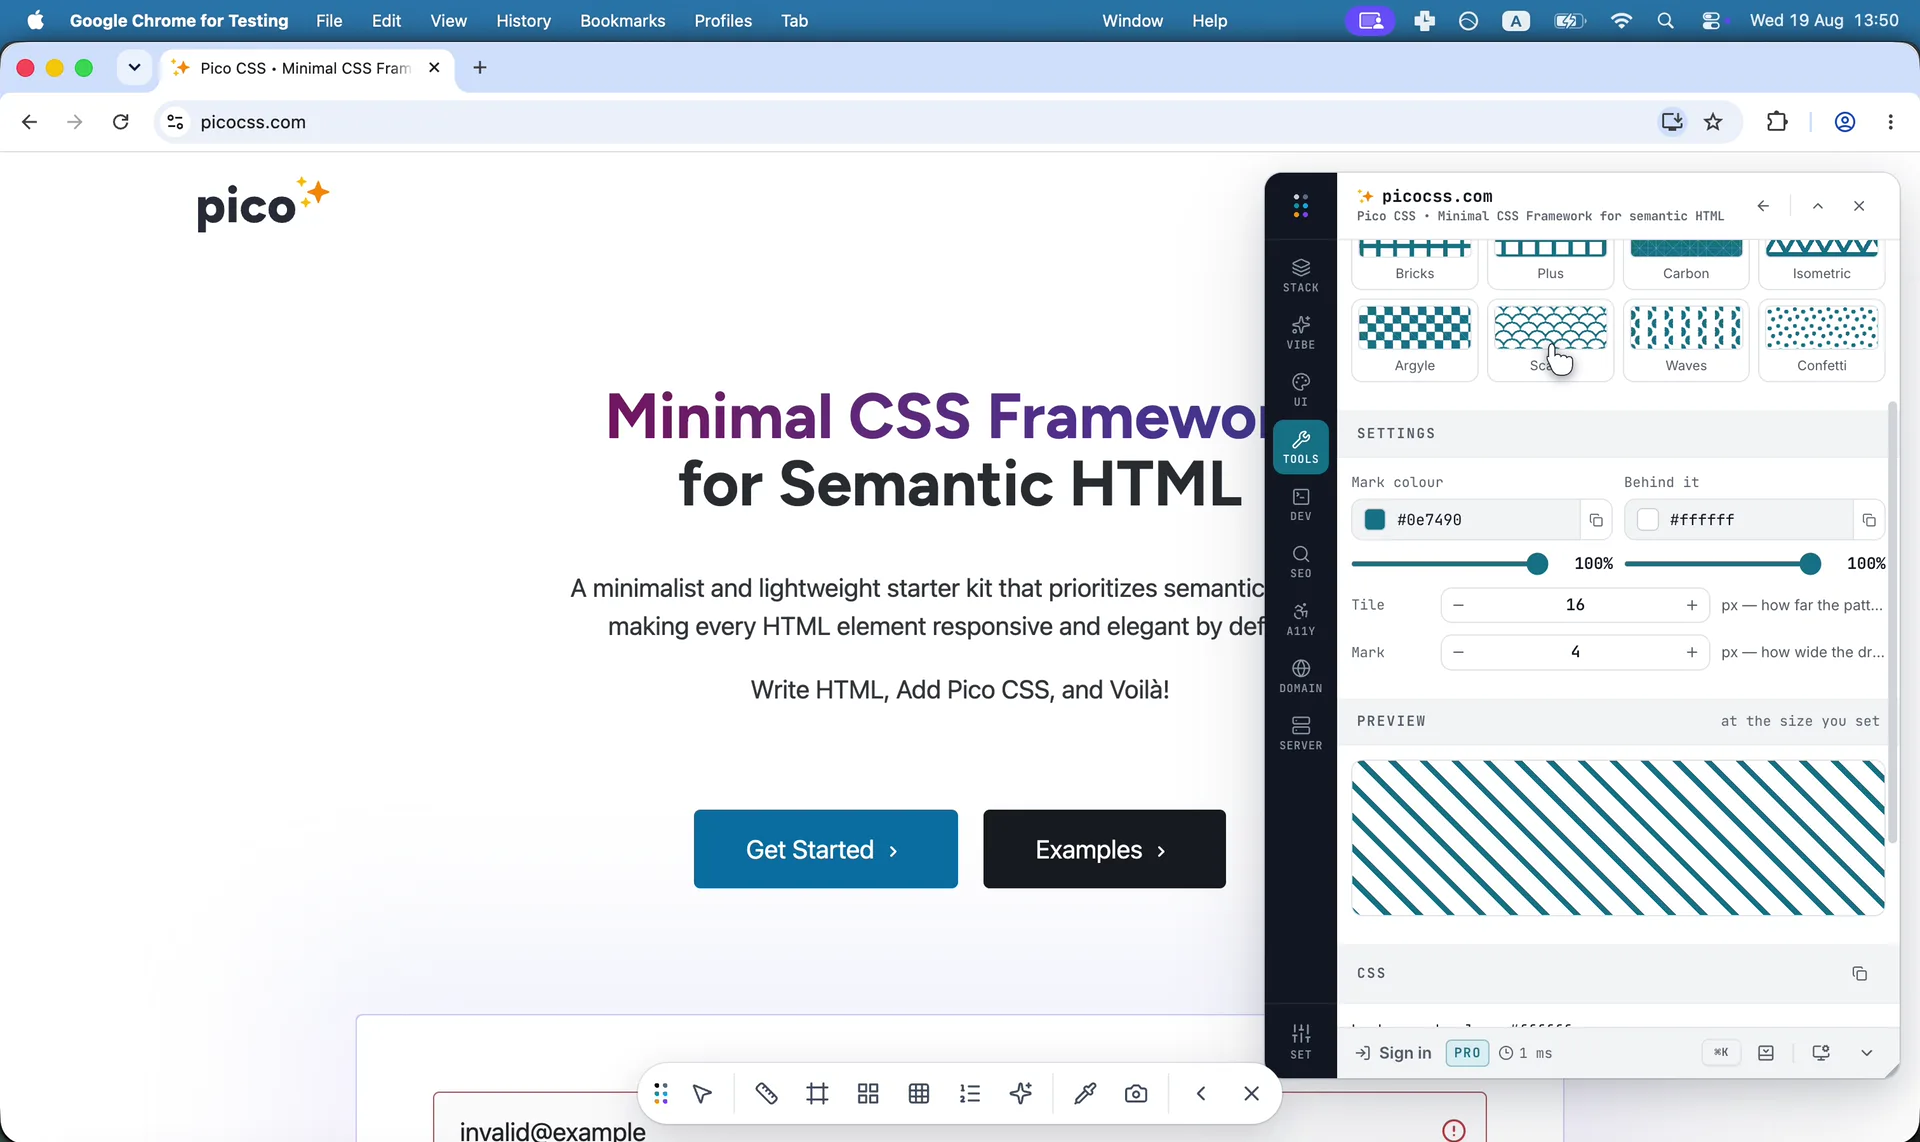Open the Domain globe icon
This screenshot has width=1920, height=1142.
pos(1300,676)
